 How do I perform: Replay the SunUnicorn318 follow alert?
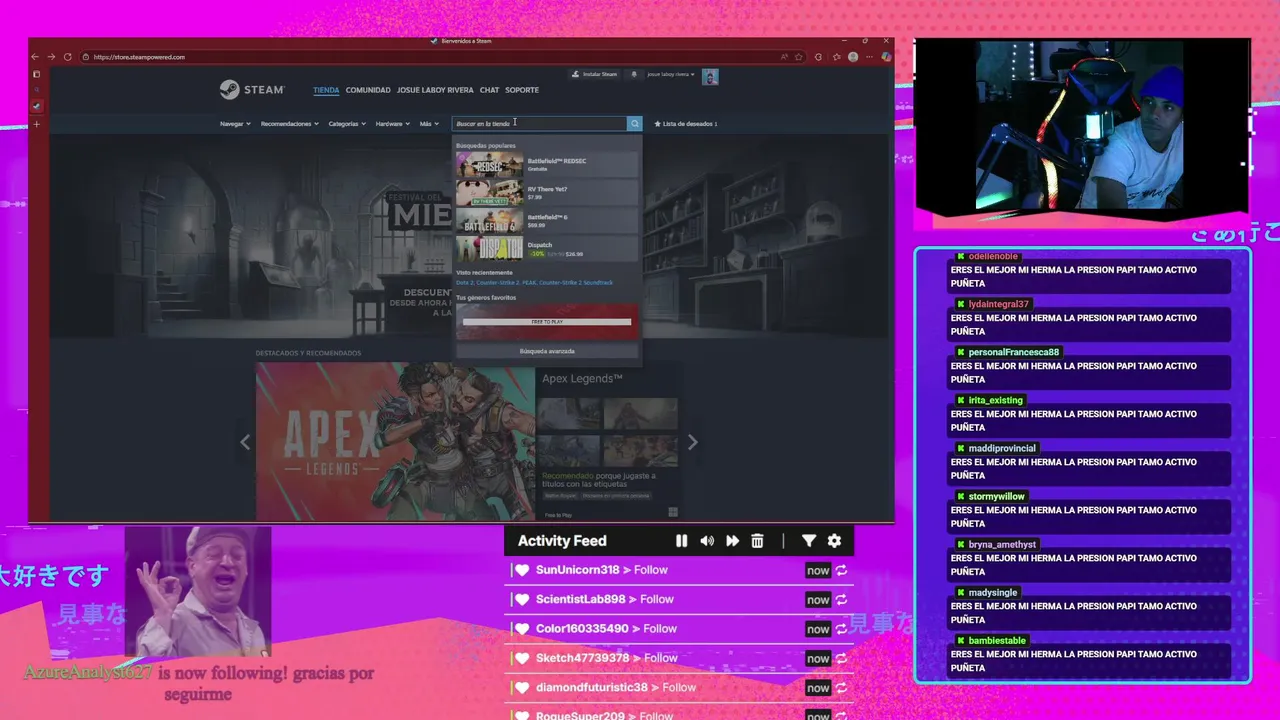coord(842,570)
